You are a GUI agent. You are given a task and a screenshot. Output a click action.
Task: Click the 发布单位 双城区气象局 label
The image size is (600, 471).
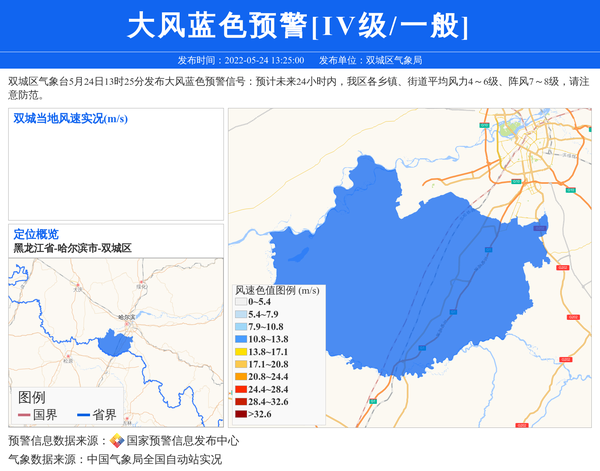coord(372,61)
